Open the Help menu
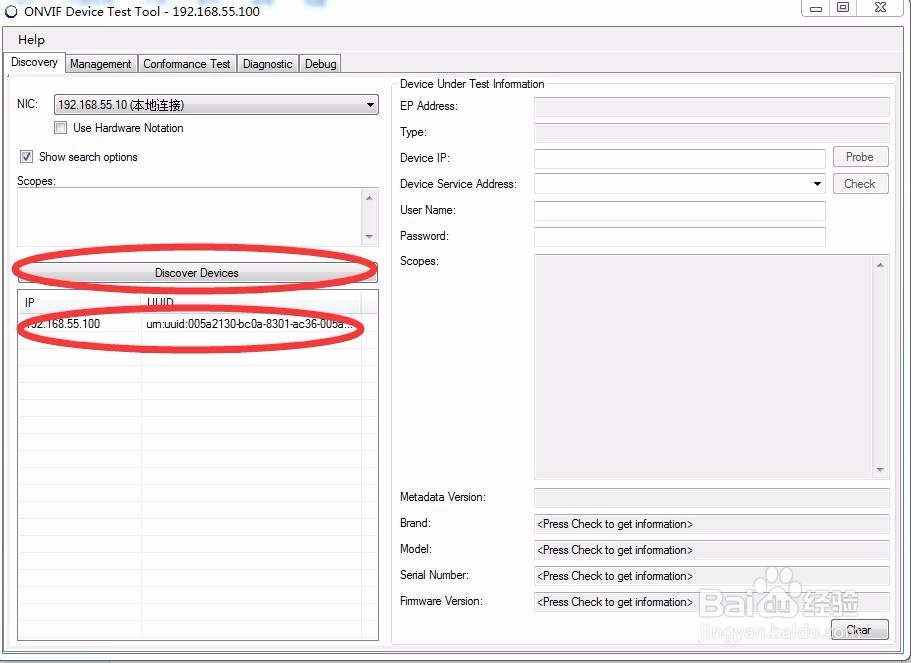This screenshot has height=663, width=911. click(31, 40)
